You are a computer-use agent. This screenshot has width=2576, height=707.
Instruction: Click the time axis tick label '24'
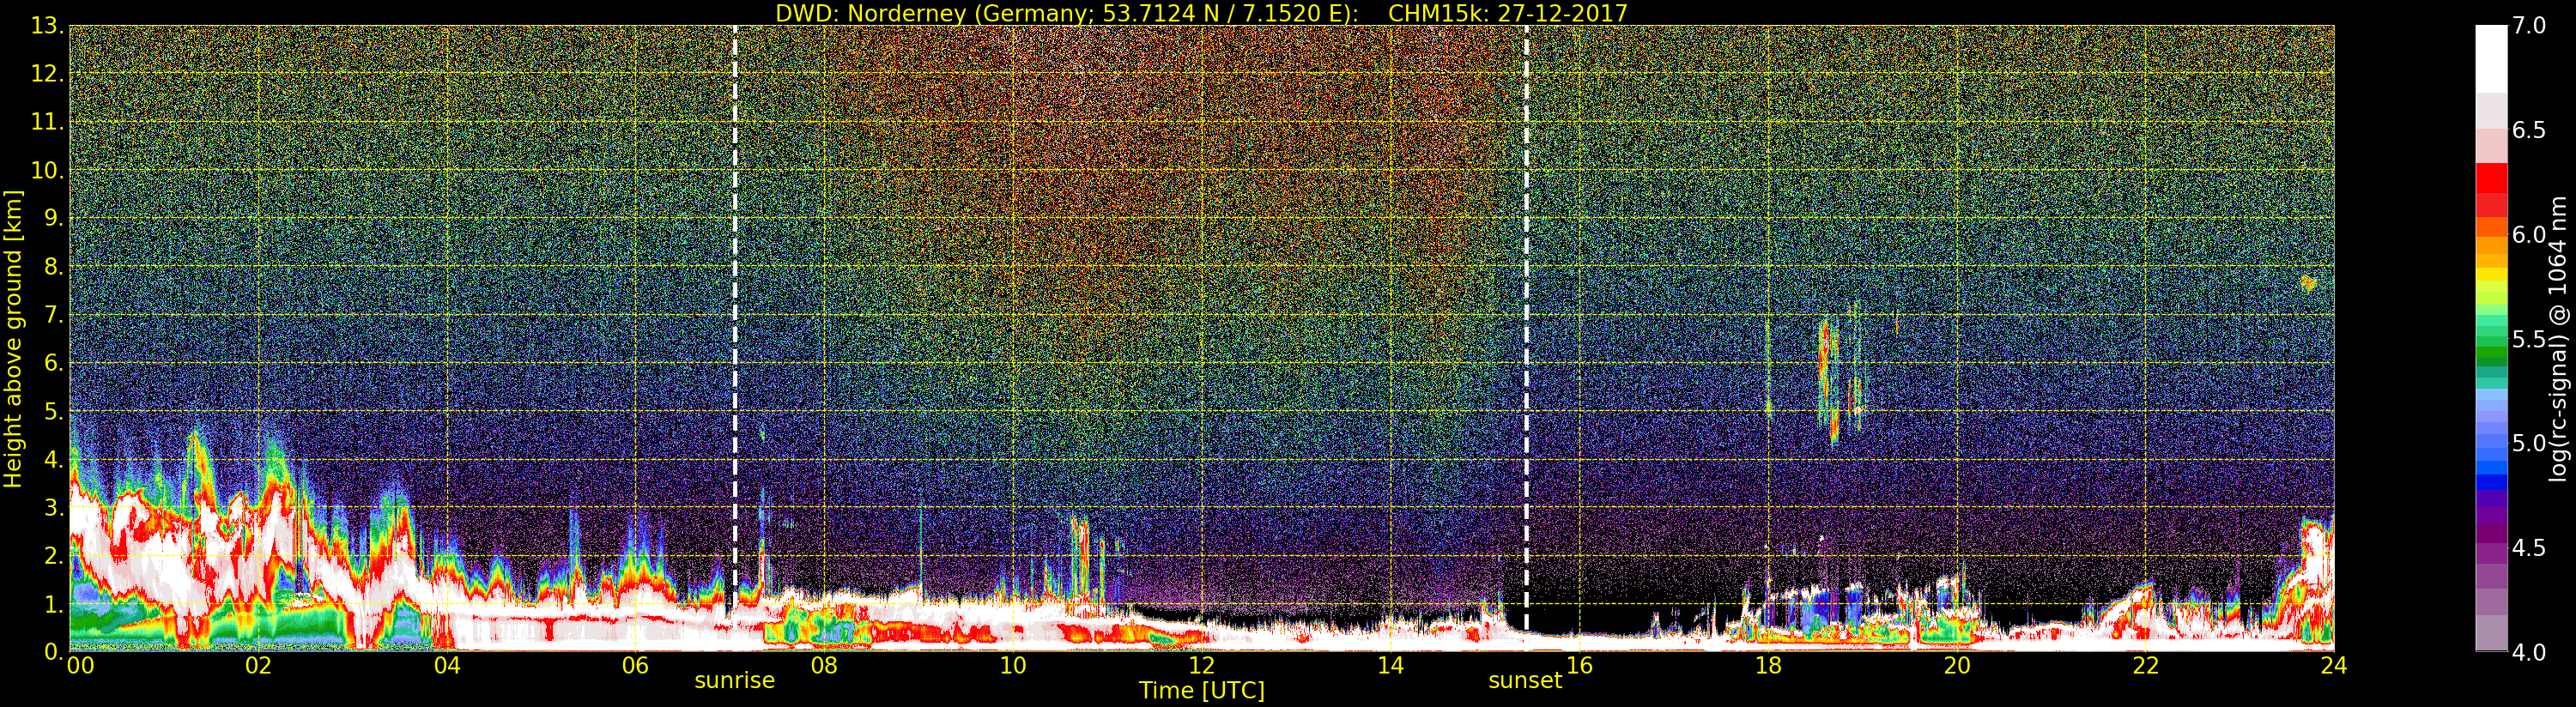pyautogui.click(x=2333, y=666)
